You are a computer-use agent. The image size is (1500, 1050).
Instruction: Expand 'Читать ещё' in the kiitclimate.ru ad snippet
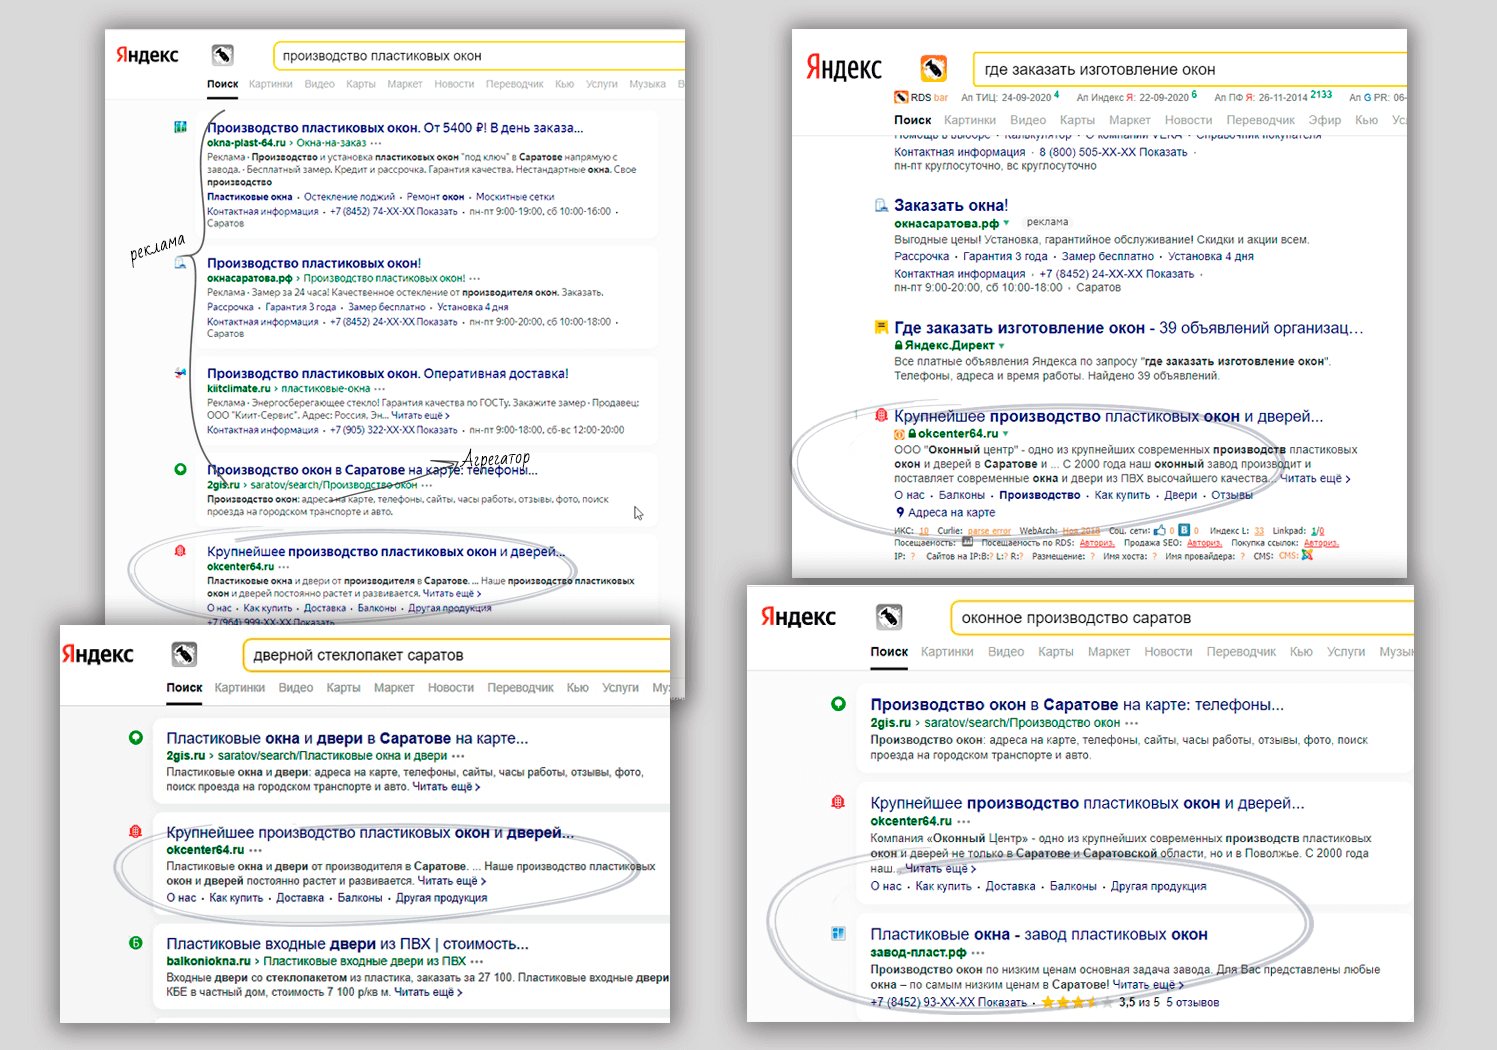click(x=420, y=416)
